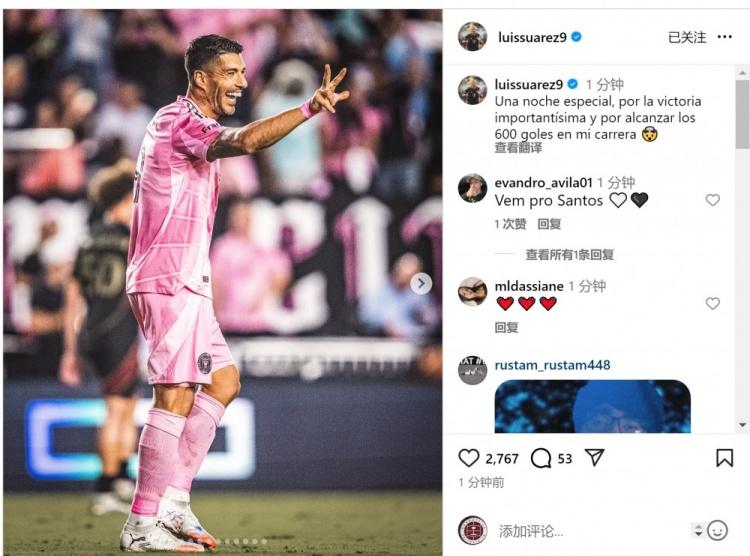Share post with paper plane icon
Screen dimensions: 750x556
[x=595, y=457]
